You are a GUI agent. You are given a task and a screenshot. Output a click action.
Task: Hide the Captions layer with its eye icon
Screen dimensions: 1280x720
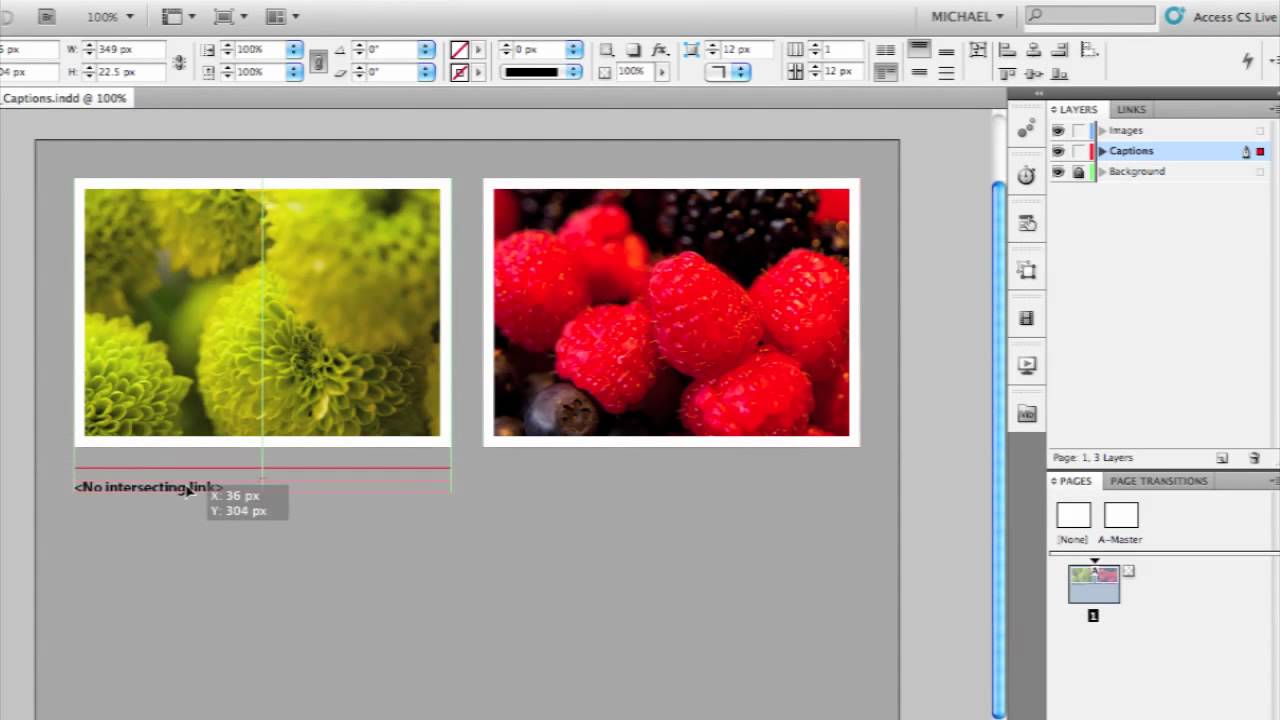pyautogui.click(x=1058, y=151)
